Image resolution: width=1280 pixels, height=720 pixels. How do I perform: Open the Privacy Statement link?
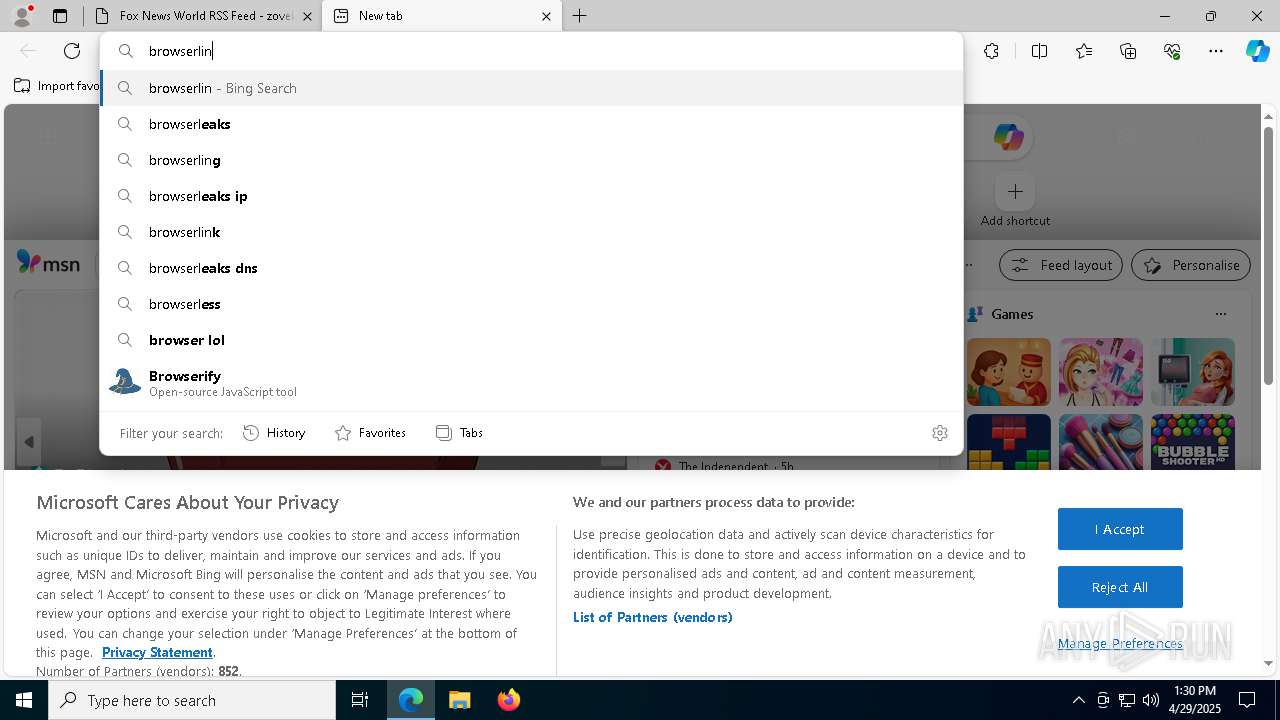[x=157, y=652]
